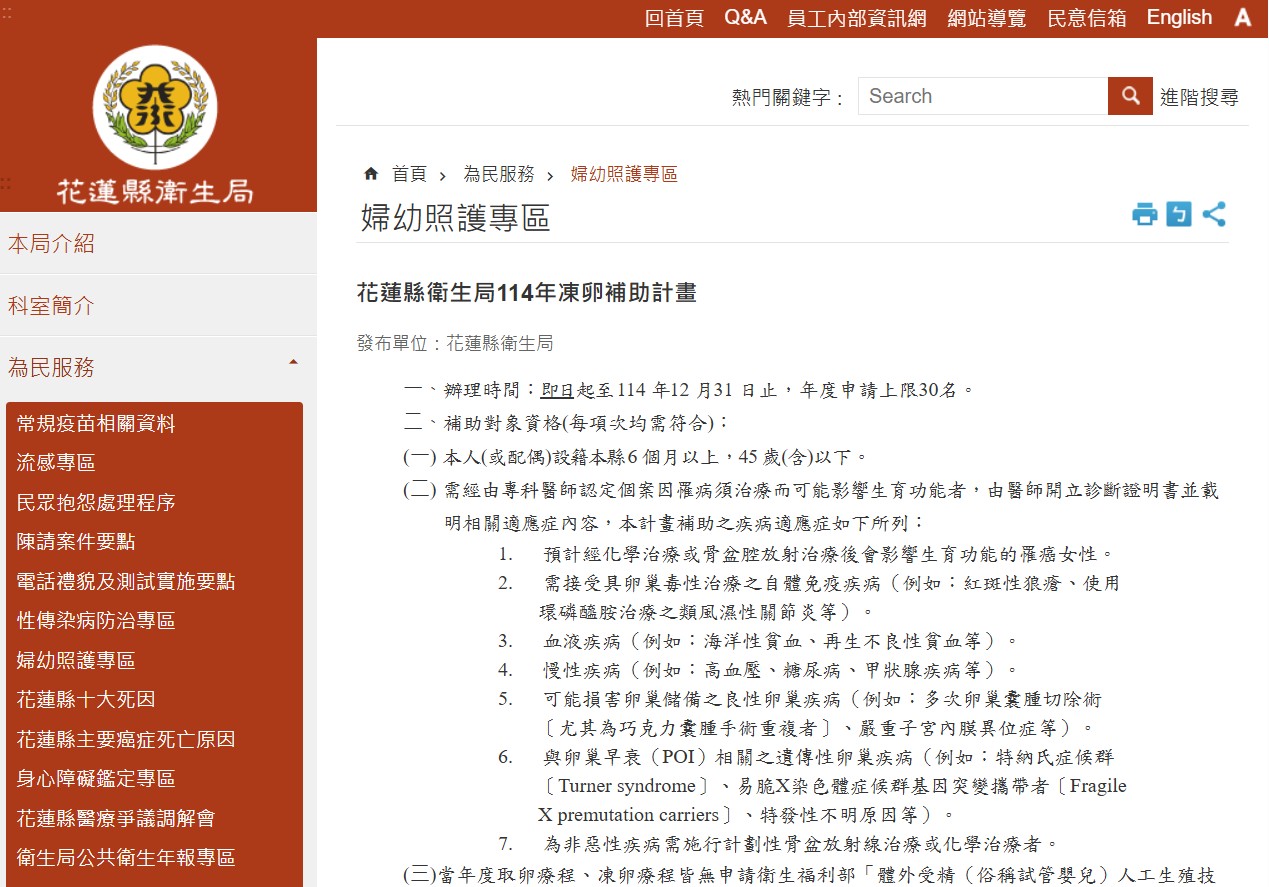The width and height of the screenshot is (1269, 887).
Task: Click the home icon in breadcrumb
Action: pos(371,174)
